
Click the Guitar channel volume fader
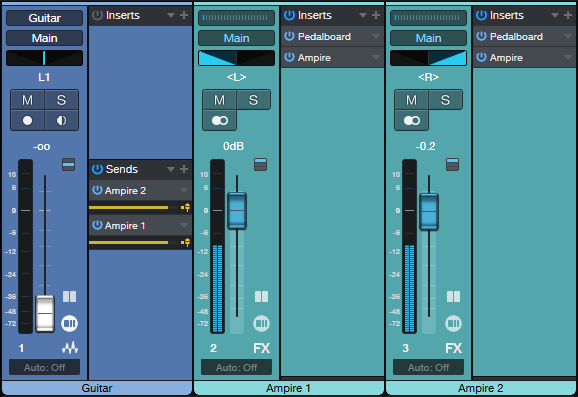(45, 313)
